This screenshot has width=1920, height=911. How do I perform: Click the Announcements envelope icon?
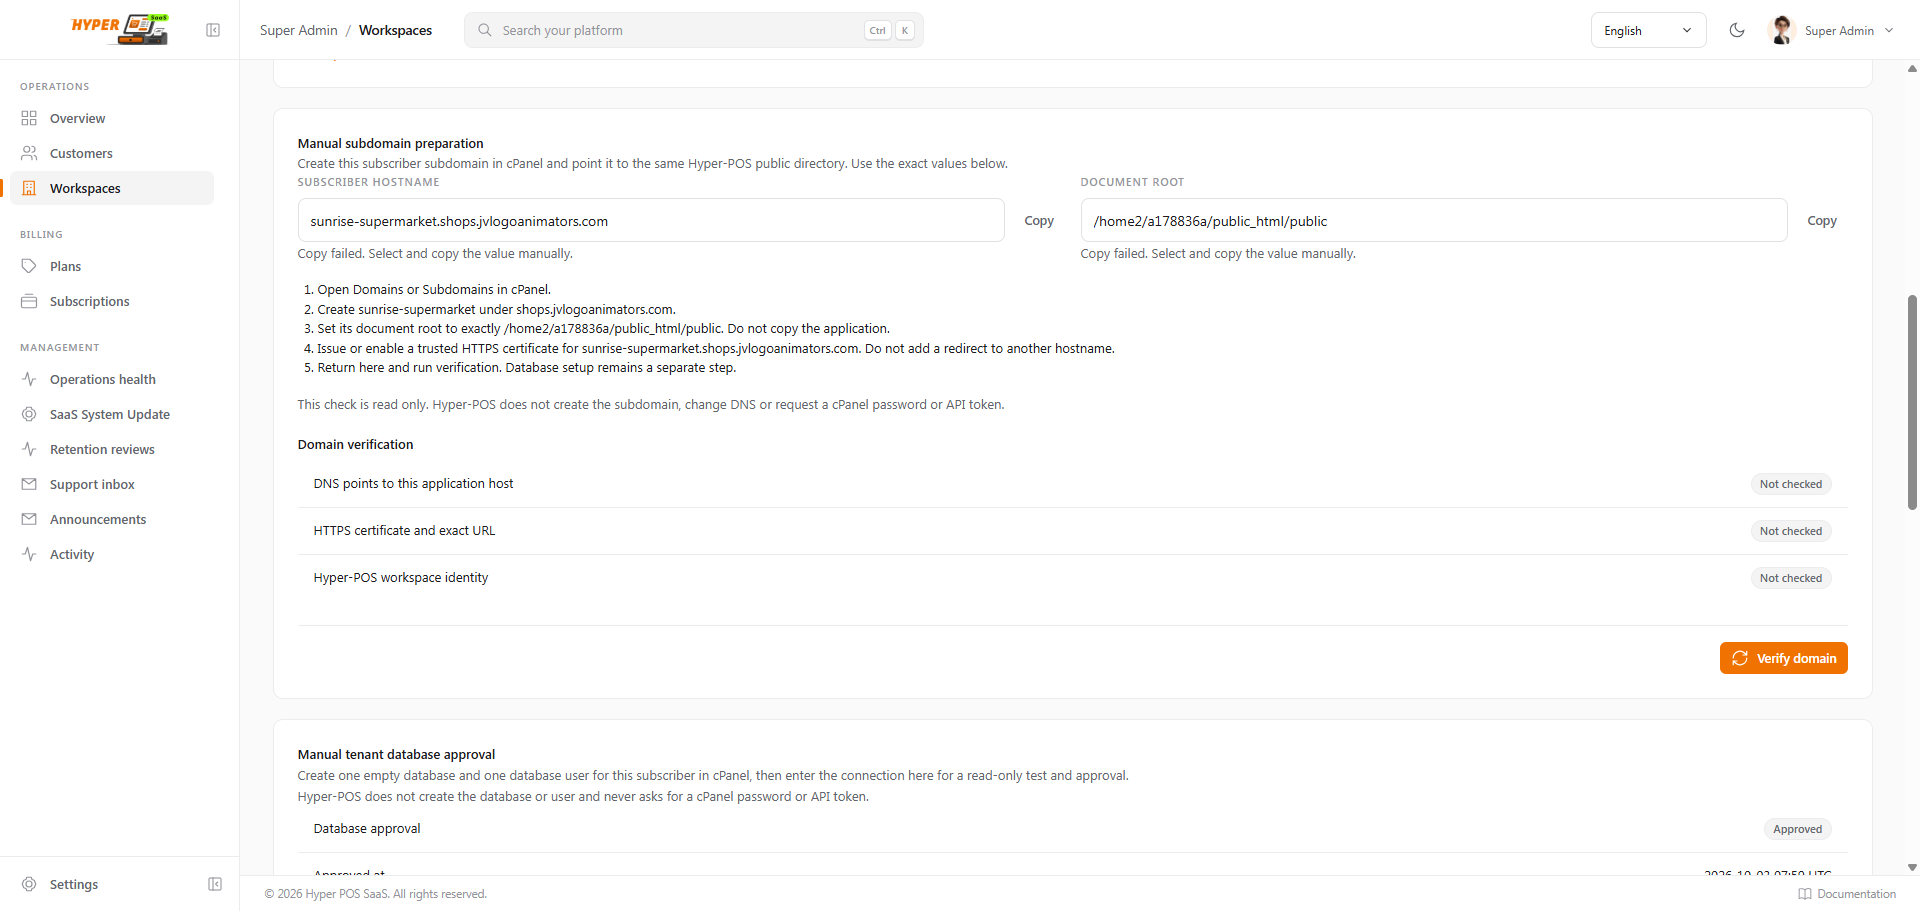point(29,519)
